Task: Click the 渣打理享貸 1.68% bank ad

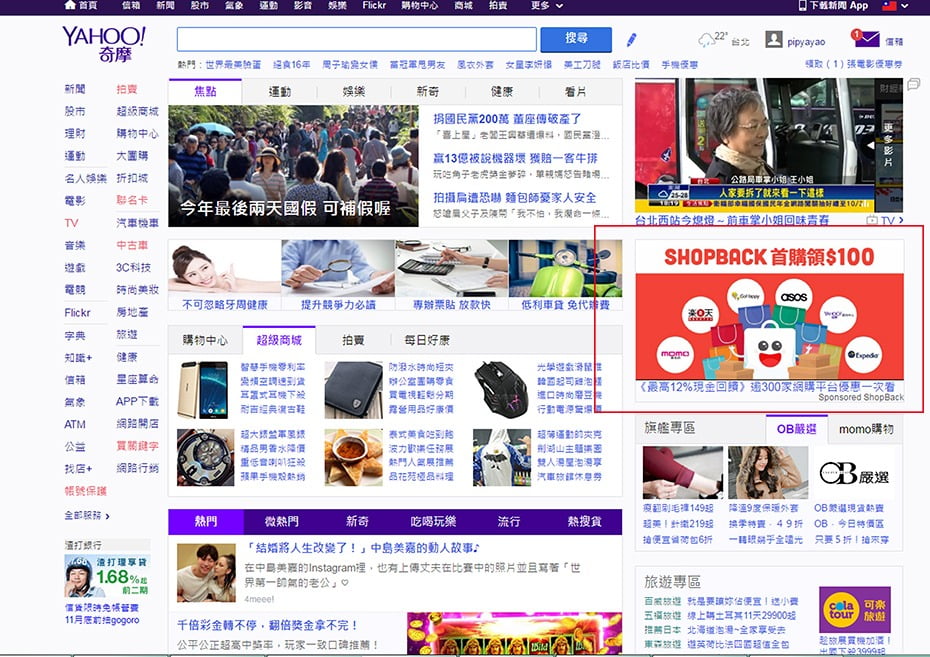Action: tap(107, 576)
